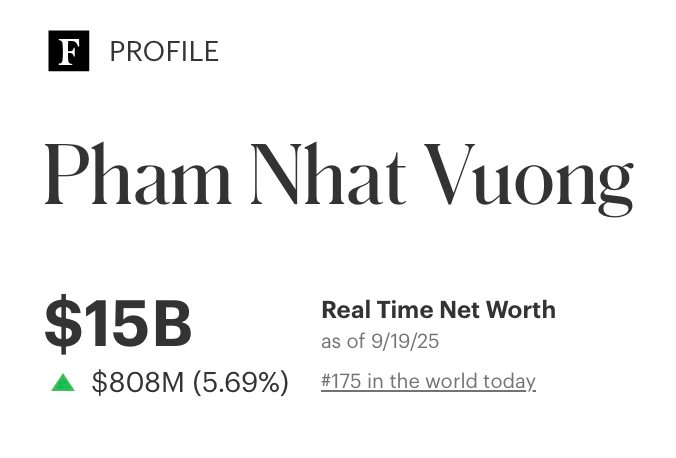Viewport: 676px width, 458px height.
Task: Click the word today in ranking link
Action: pos(509,381)
